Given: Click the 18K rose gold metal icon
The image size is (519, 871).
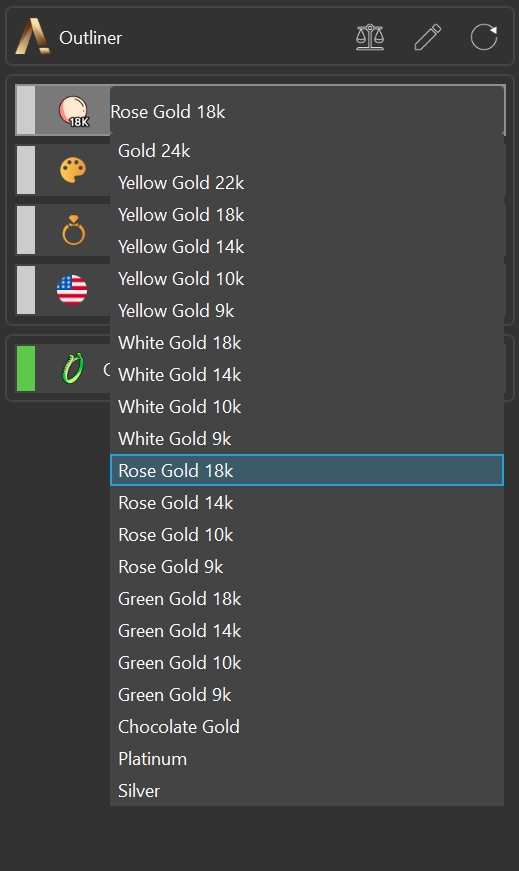Looking at the screenshot, I should point(73,111).
